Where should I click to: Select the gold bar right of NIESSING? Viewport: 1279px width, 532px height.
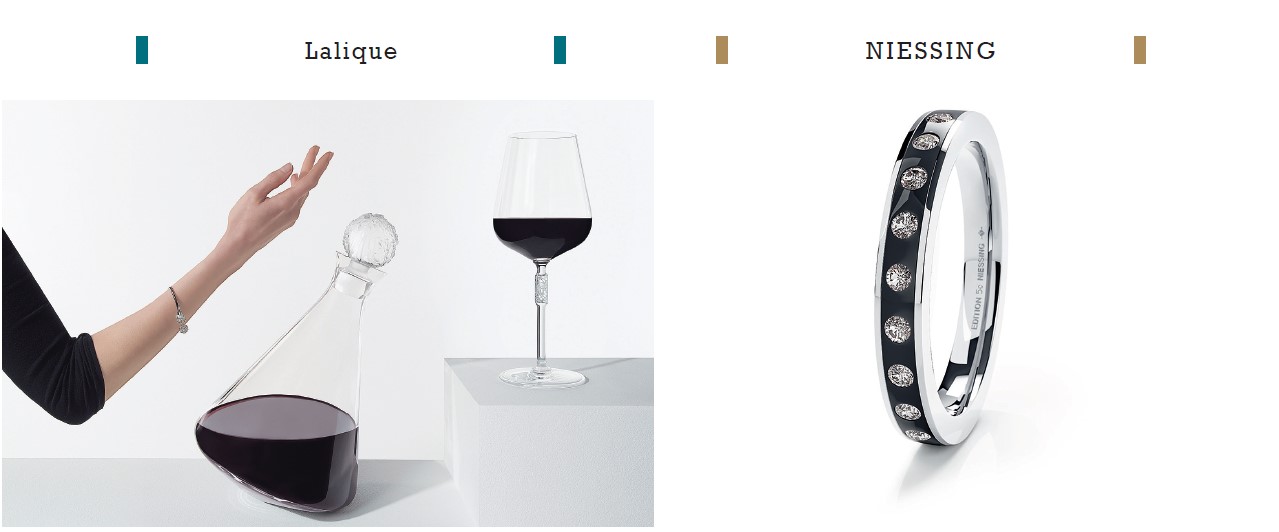1140,50
